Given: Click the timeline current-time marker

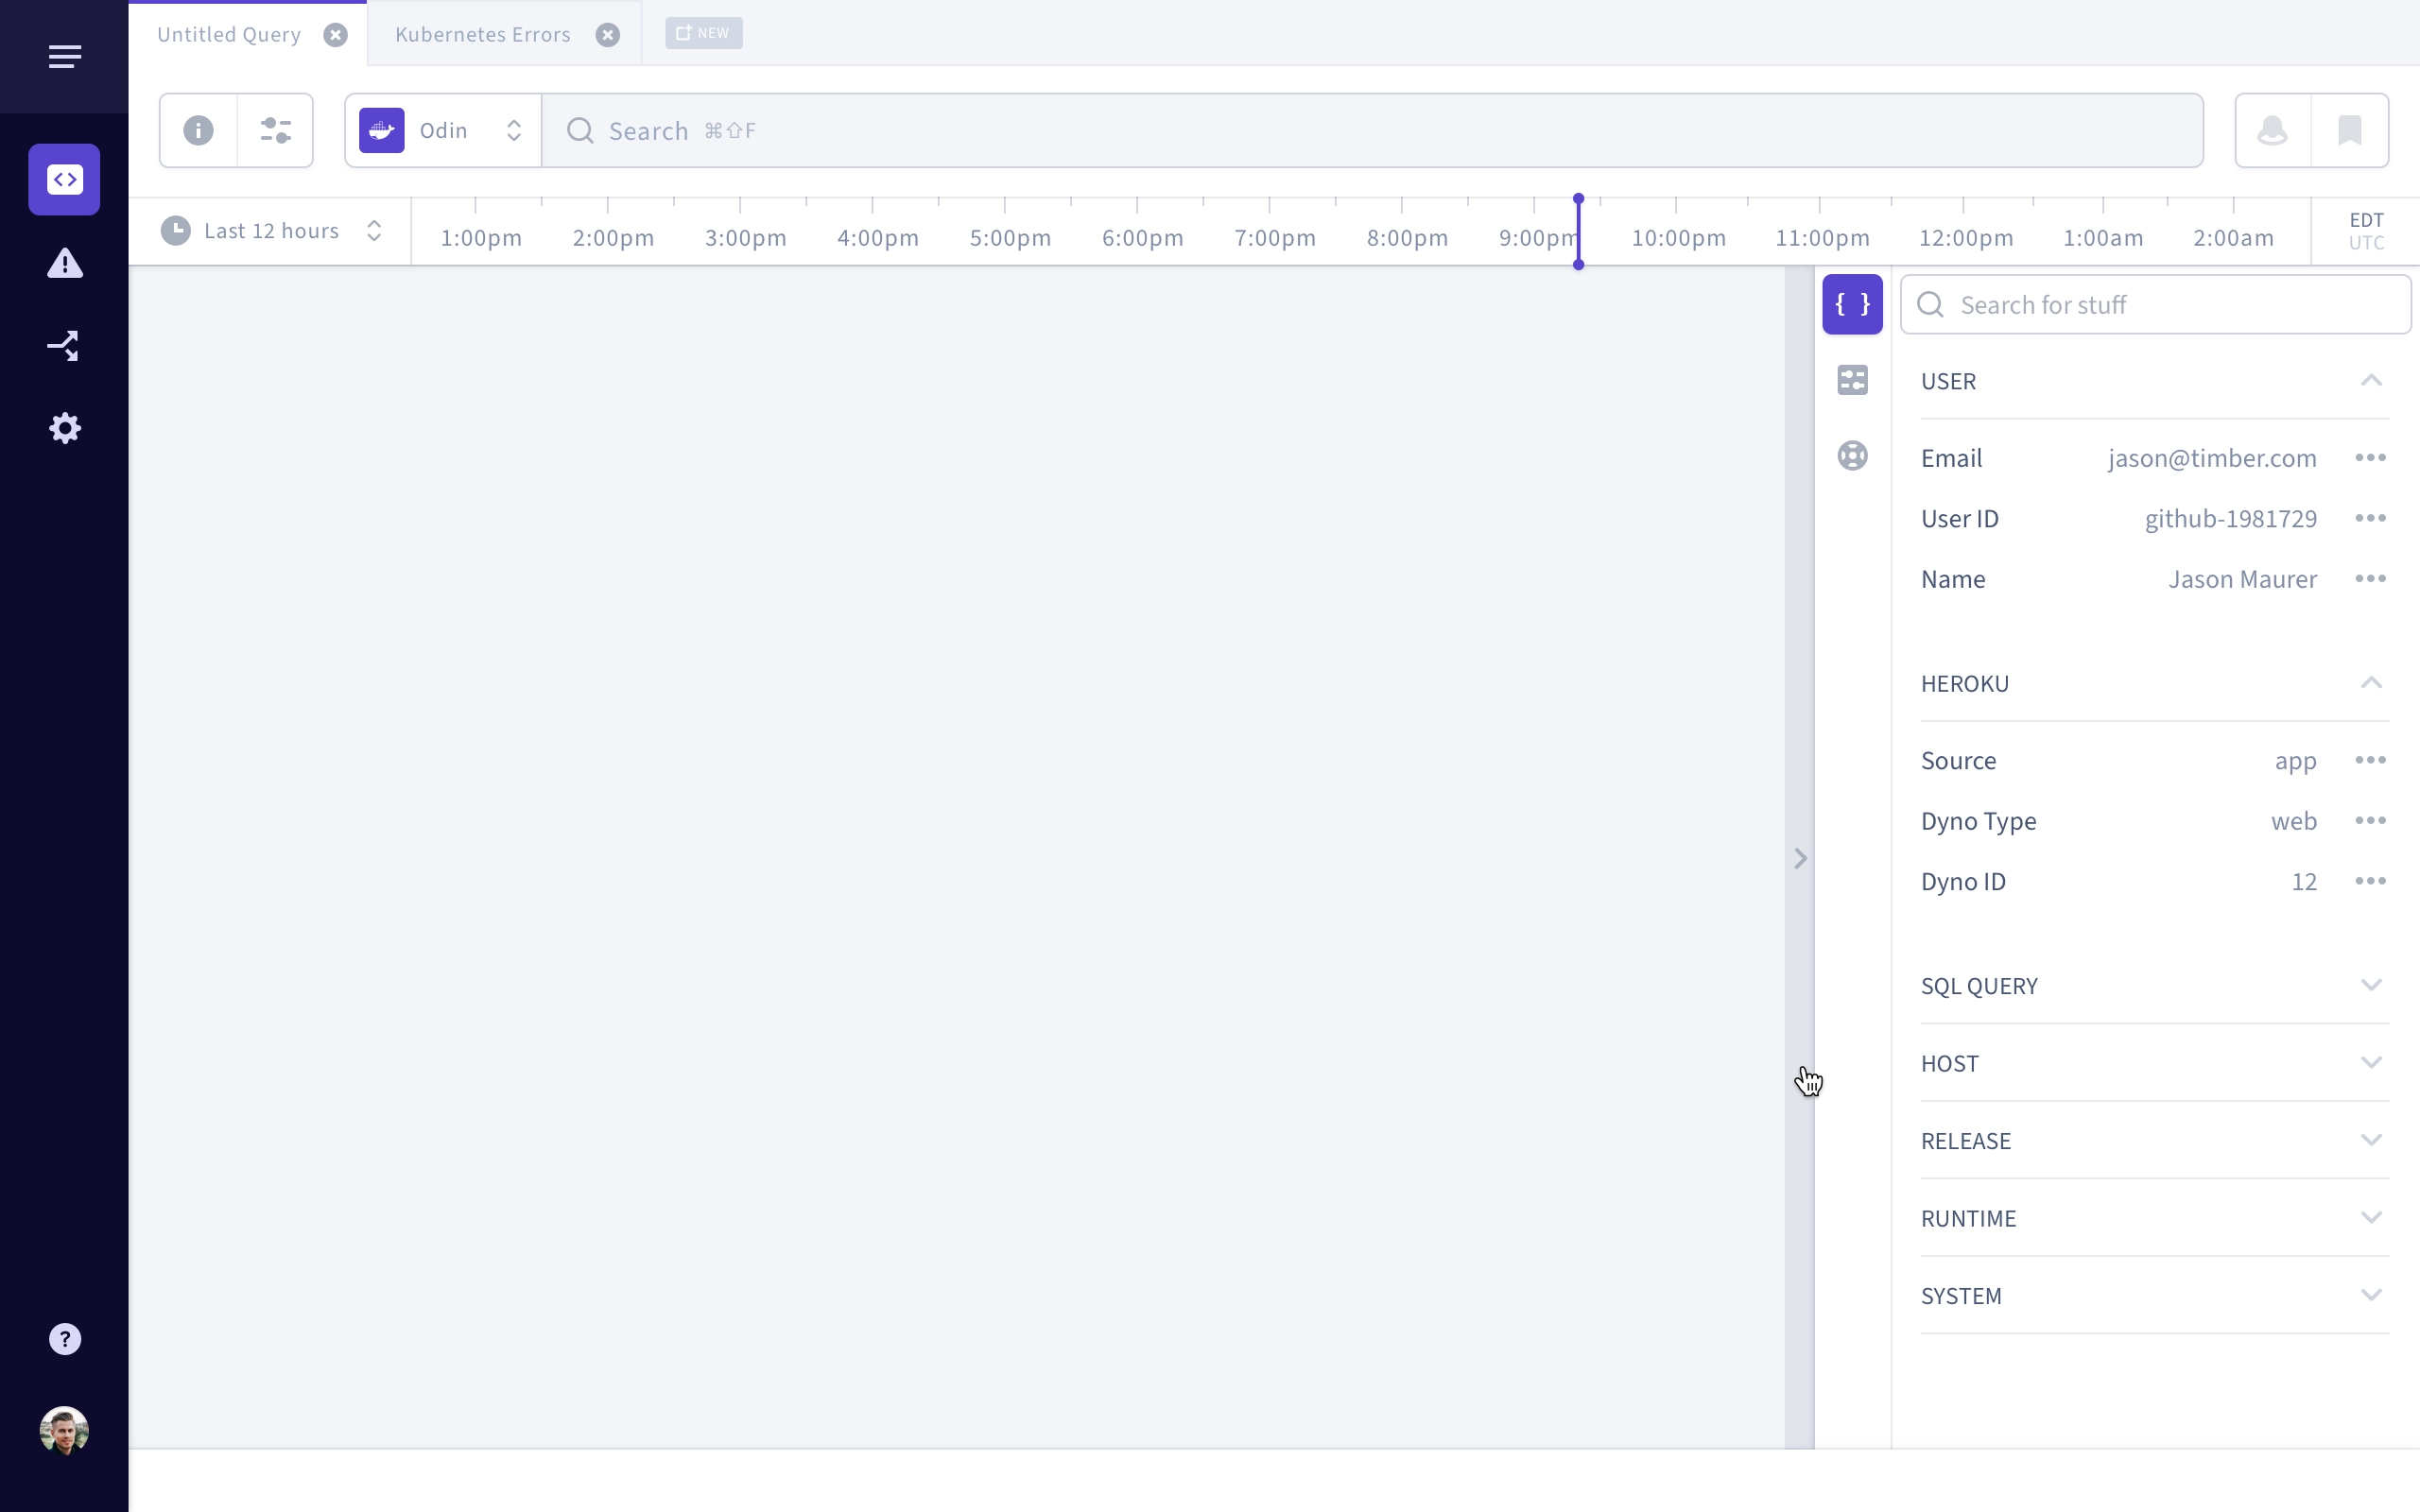Looking at the screenshot, I should (1578, 231).
